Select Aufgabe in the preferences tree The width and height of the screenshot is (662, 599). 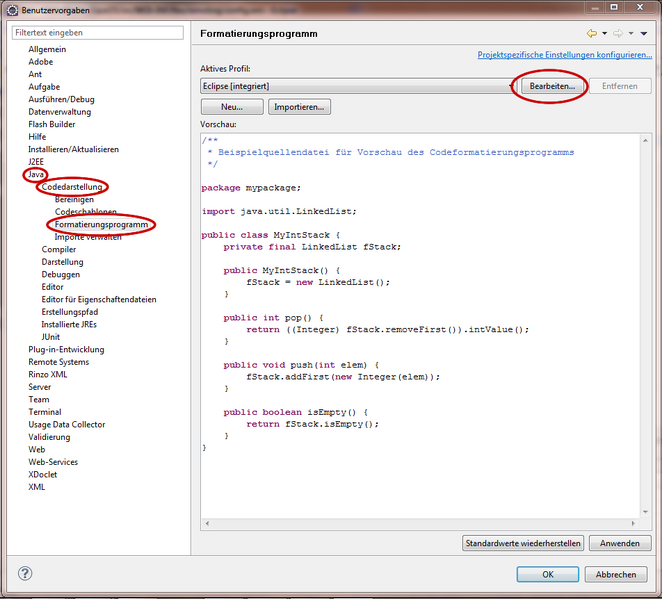[x=44, y=87]
